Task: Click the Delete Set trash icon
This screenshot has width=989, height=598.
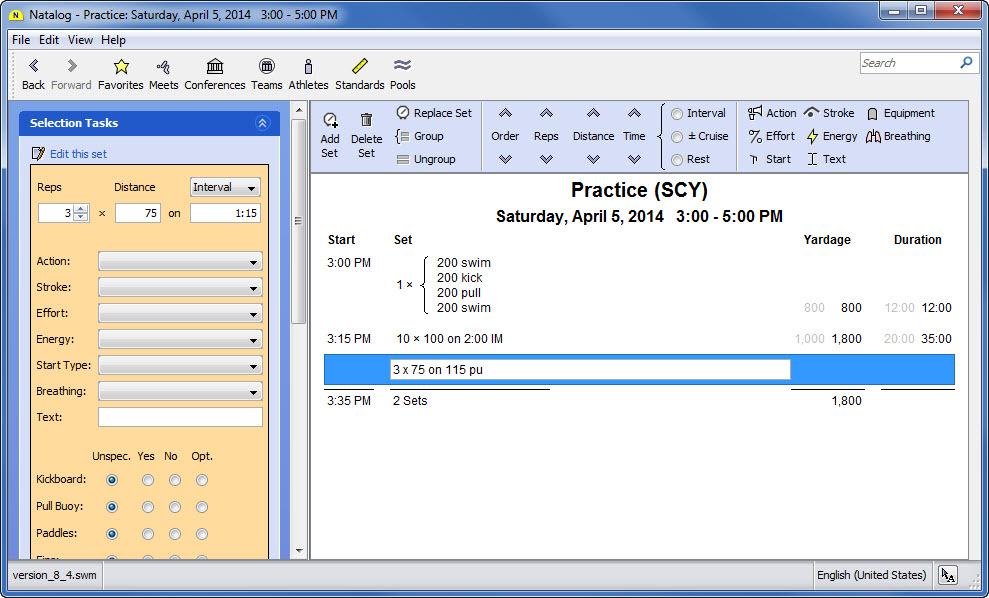Action: point(366,120)
